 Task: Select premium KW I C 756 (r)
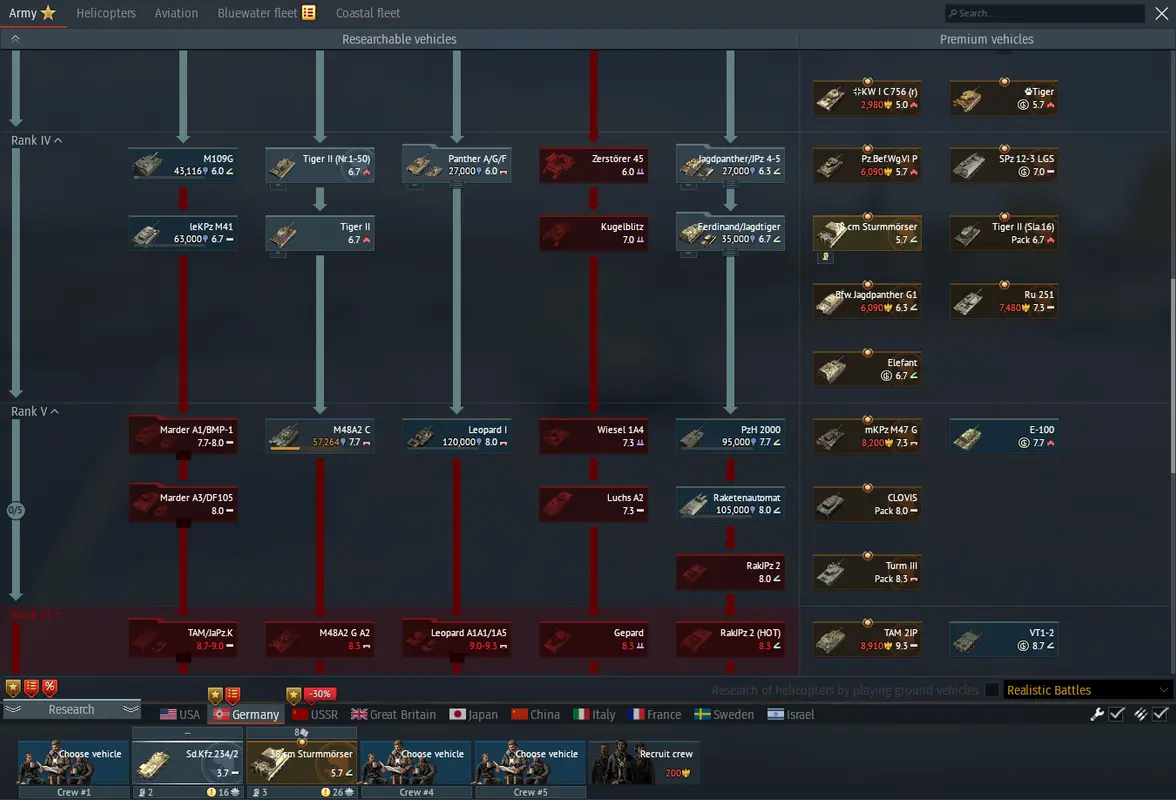click(x=868, y=97)
